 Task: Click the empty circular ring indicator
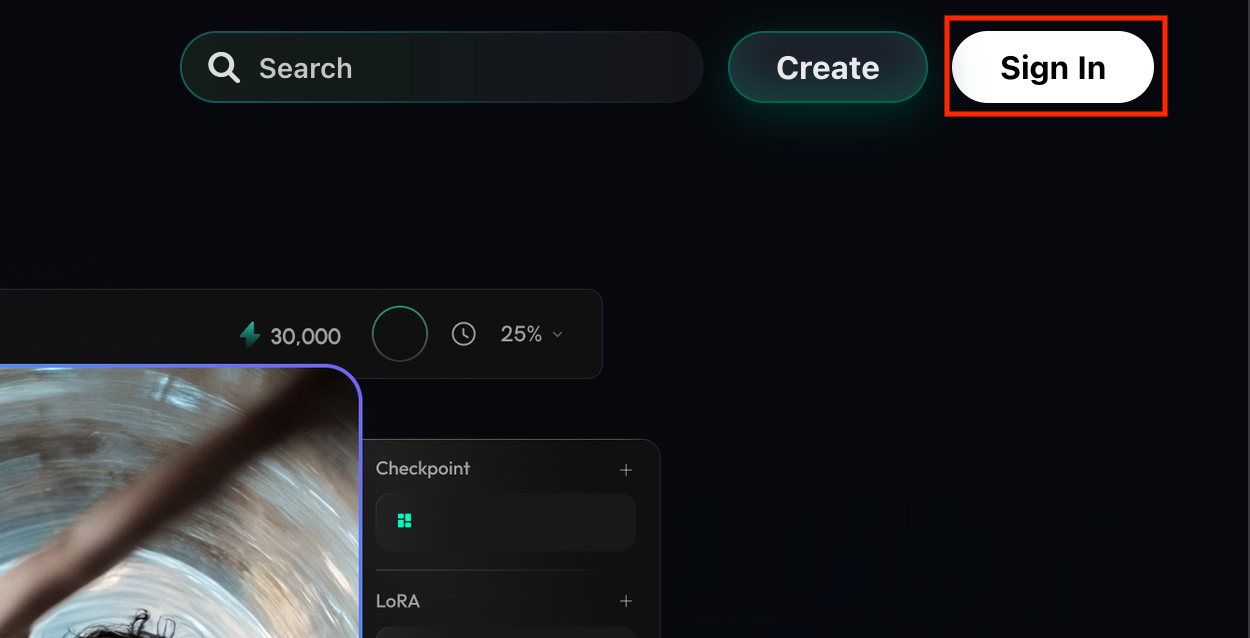pyautogui.click(x=400, y=334)
